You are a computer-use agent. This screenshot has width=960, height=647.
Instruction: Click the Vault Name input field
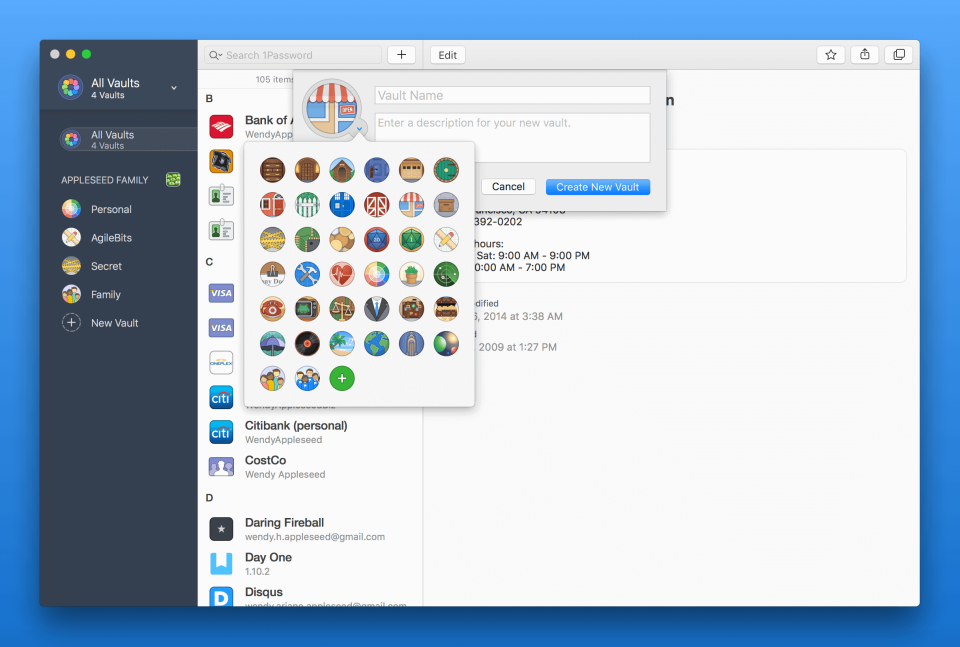(x=512, y=95)
